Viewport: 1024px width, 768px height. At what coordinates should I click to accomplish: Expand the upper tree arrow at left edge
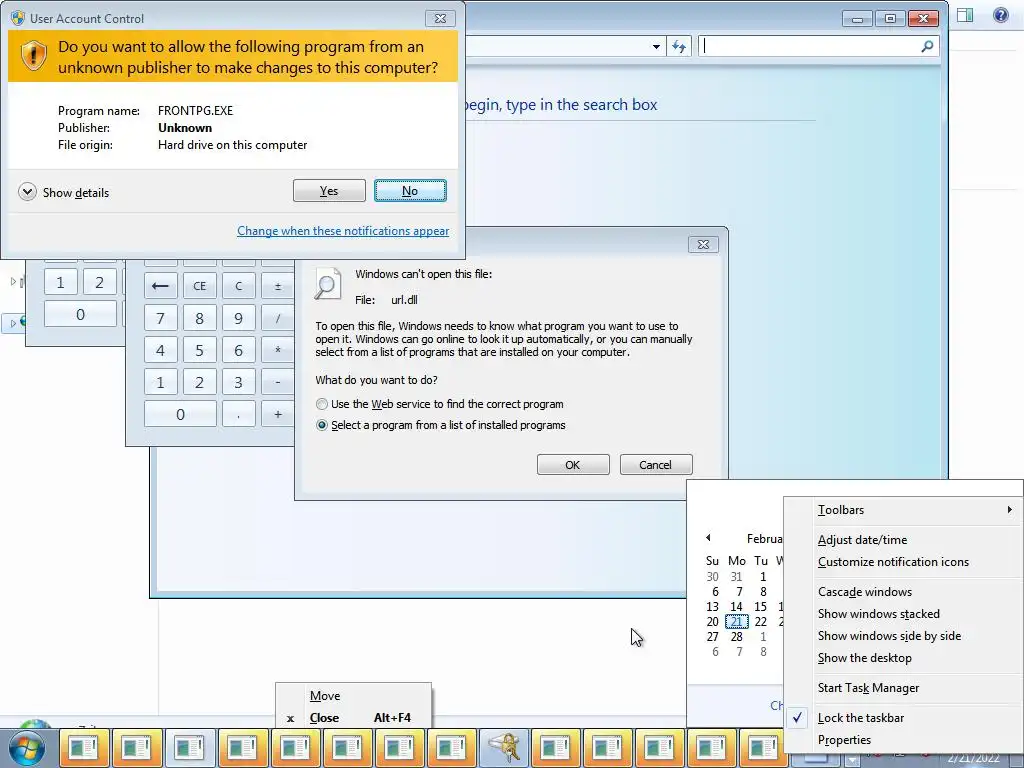(13, 281)
